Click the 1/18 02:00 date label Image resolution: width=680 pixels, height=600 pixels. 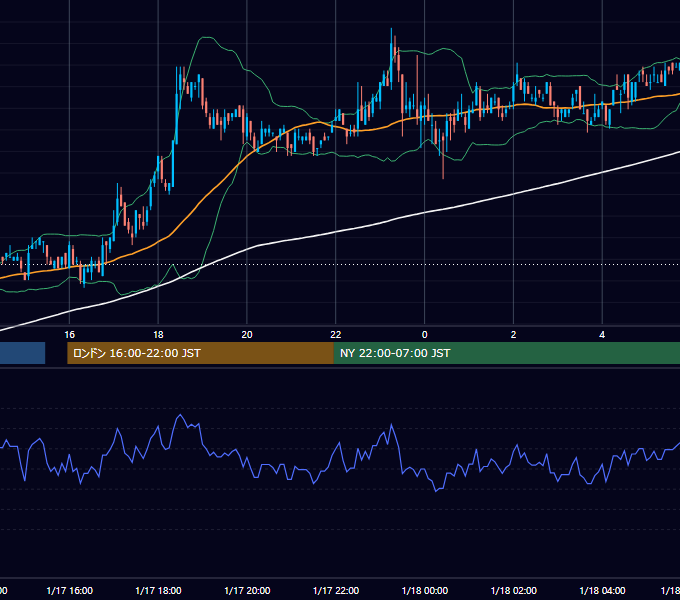[514, 590]
